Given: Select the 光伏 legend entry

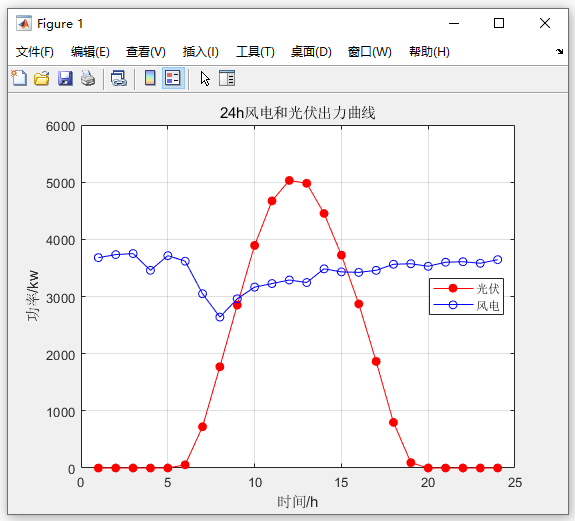Looking at the screenshot, I should [x=466, y=289].
